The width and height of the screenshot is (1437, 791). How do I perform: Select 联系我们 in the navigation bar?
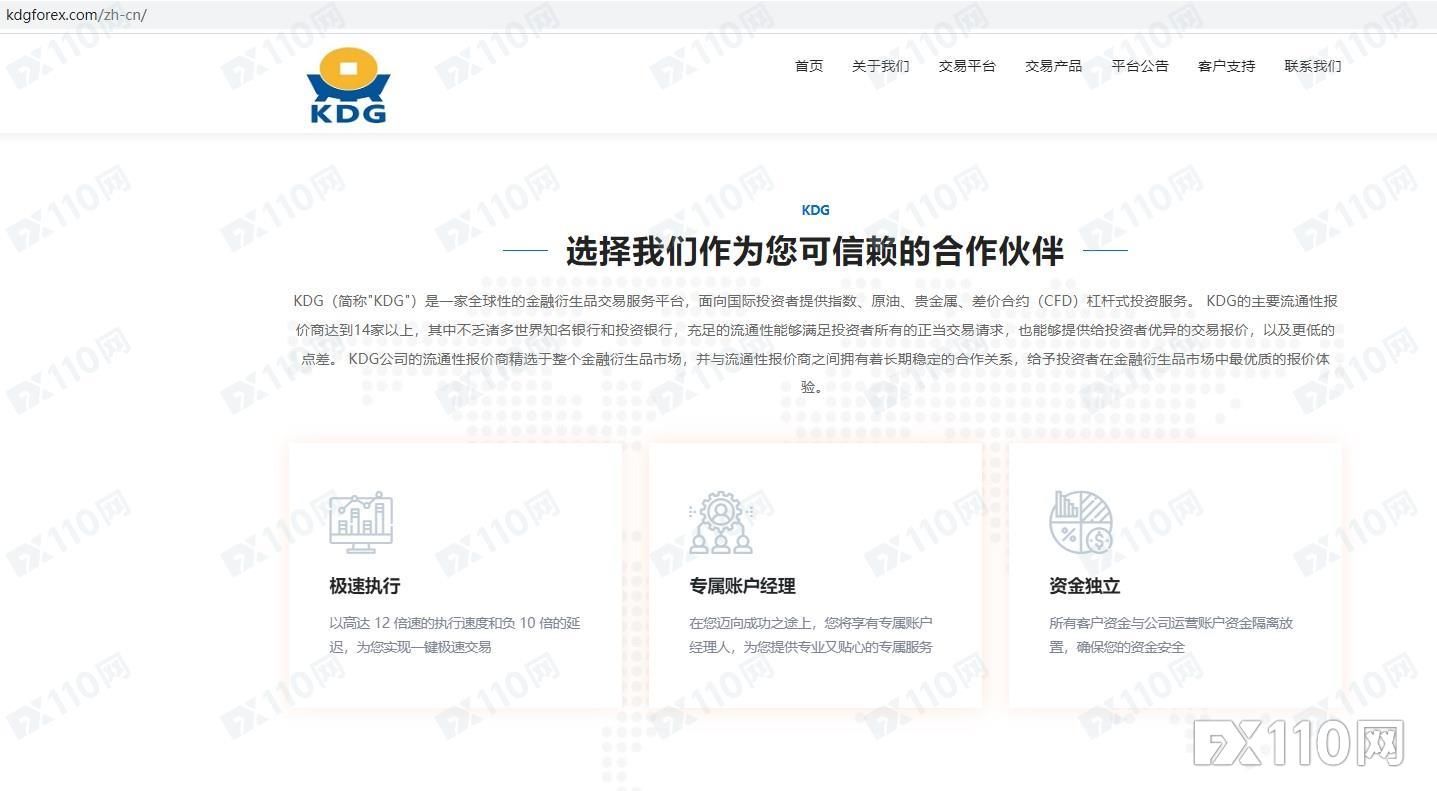(x=1312, y=66)
